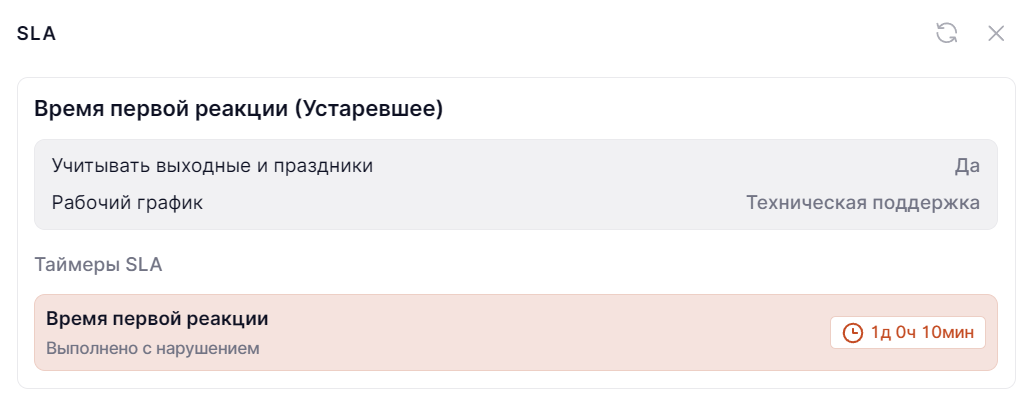Close the SLA panel
Screen dimensions: 1031x404
pyautogui.click(x=996, y=33)
